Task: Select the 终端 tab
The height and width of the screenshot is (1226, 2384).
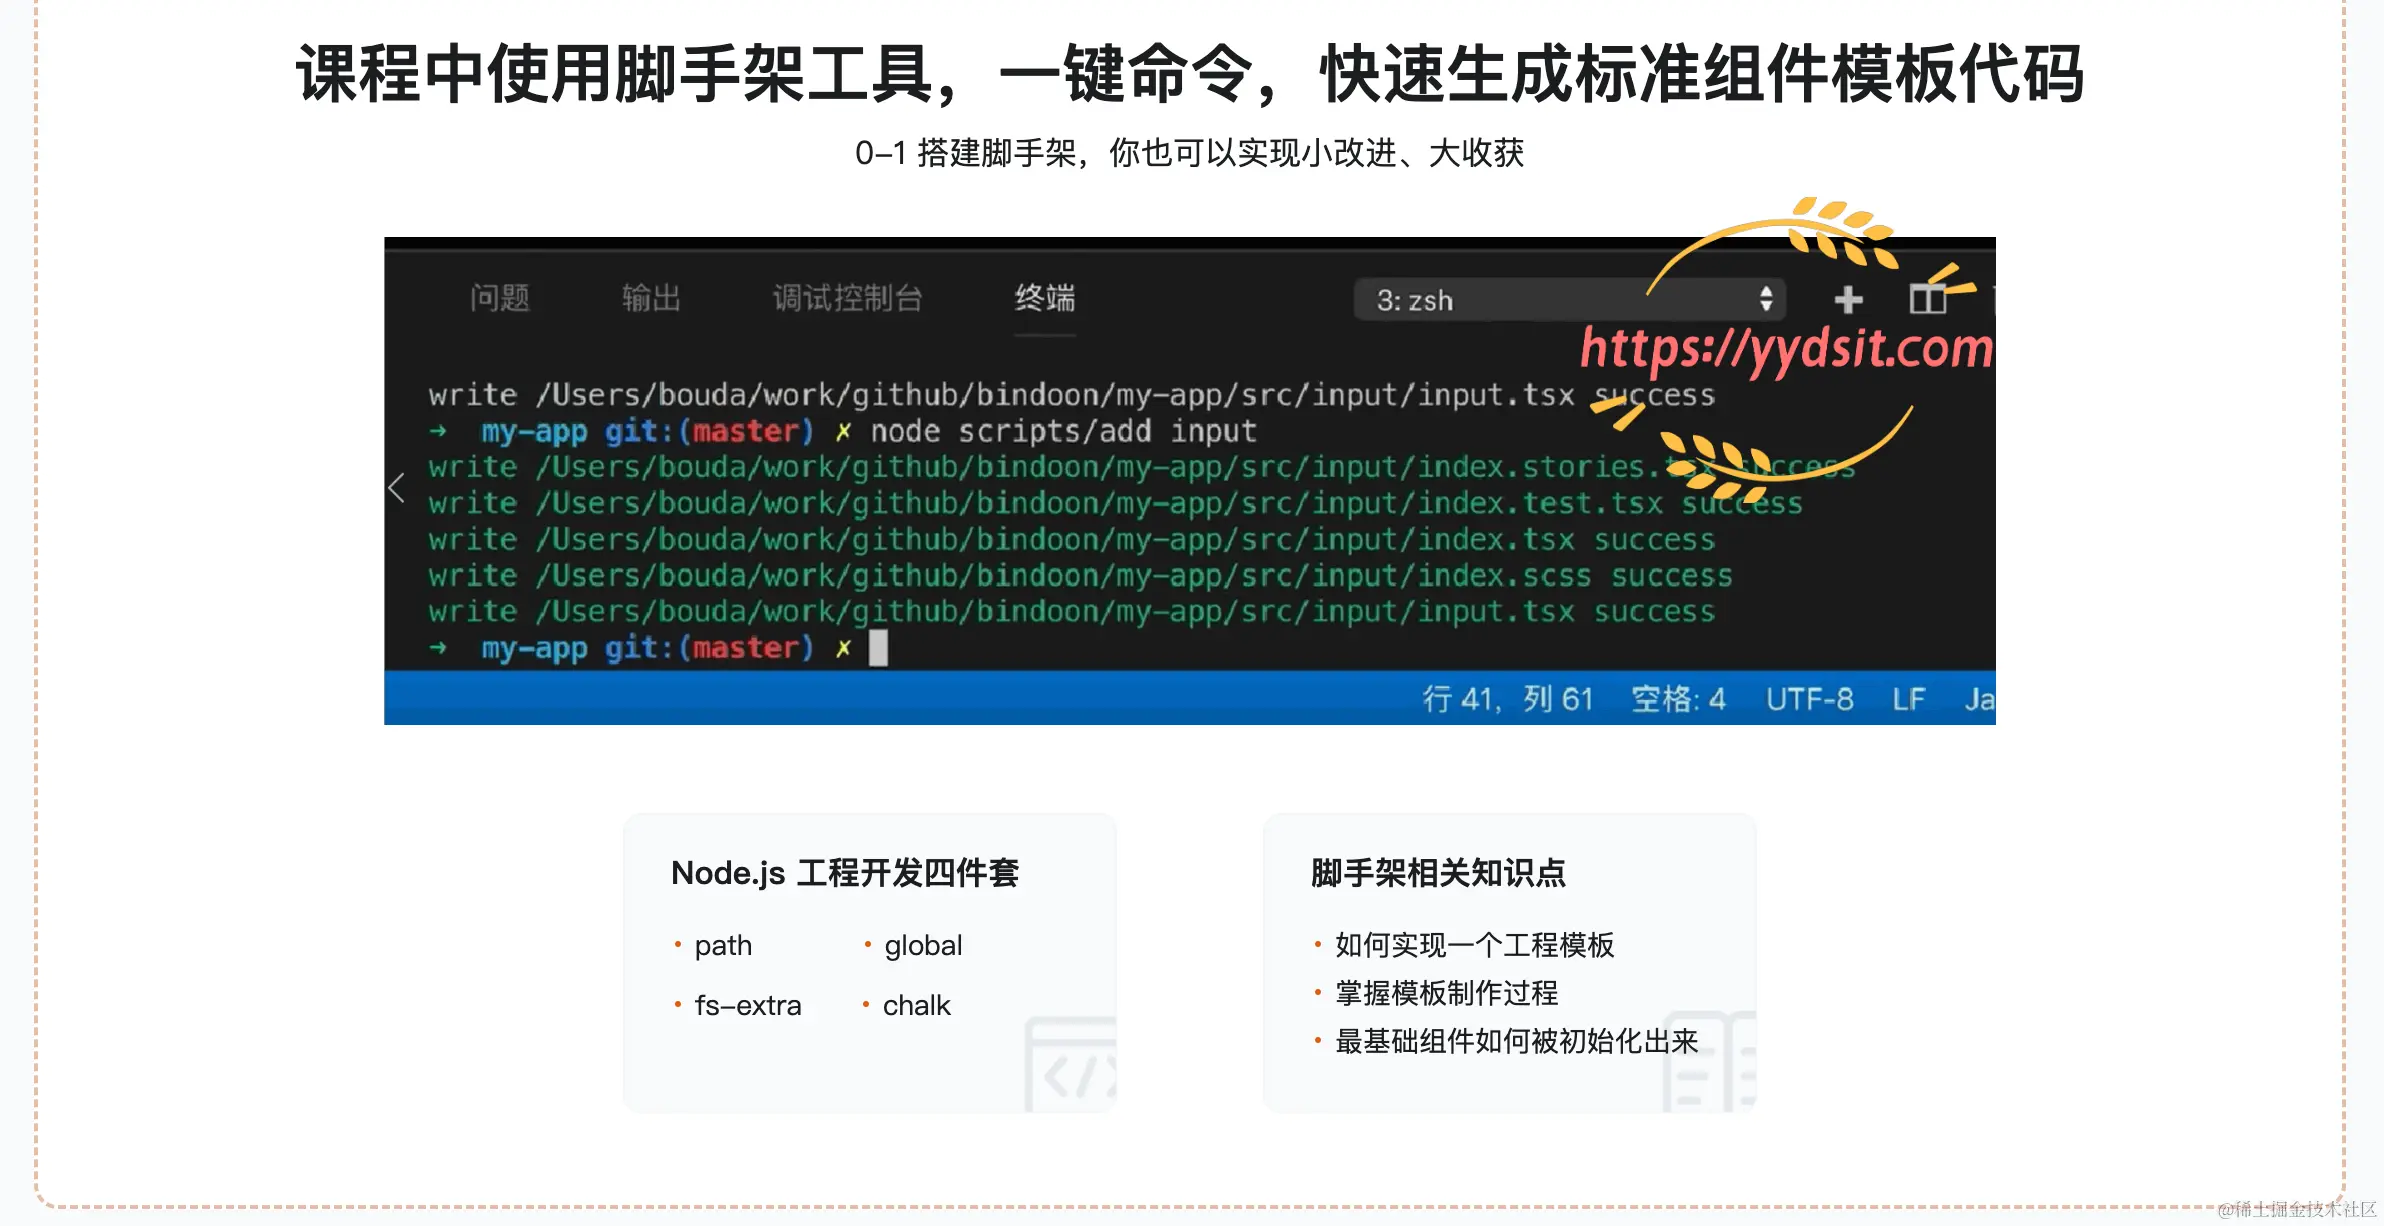Action: point(1045,298)
